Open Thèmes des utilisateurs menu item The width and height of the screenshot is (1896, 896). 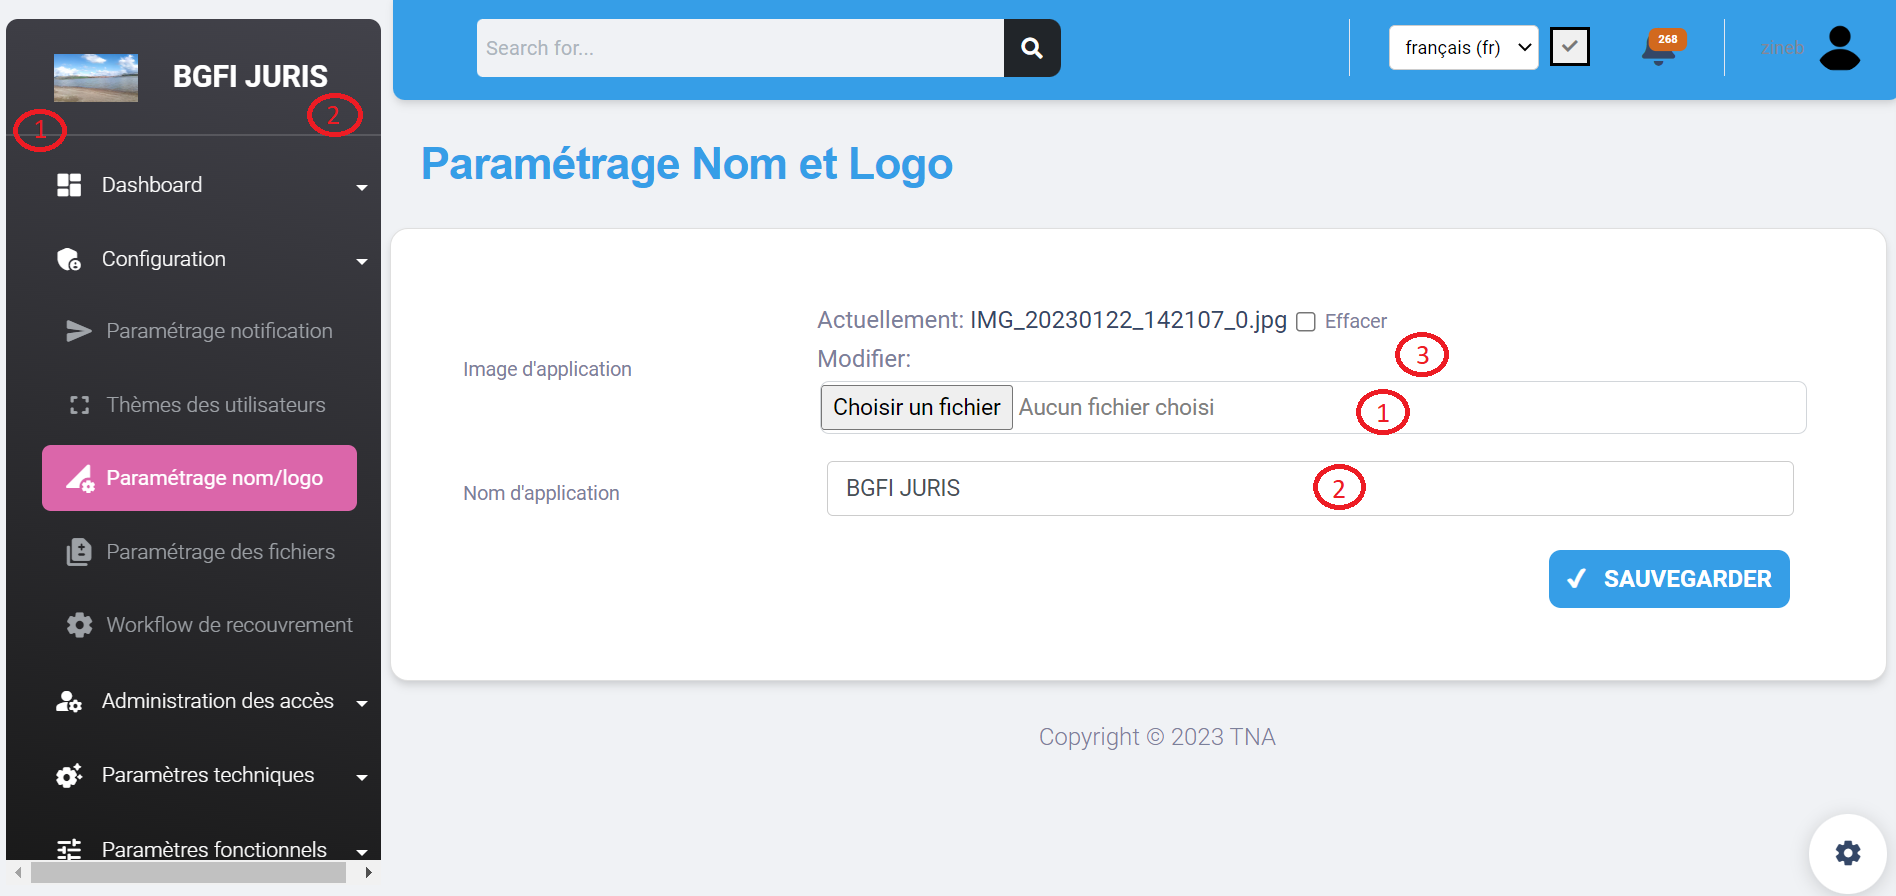(x=215, y=405)
